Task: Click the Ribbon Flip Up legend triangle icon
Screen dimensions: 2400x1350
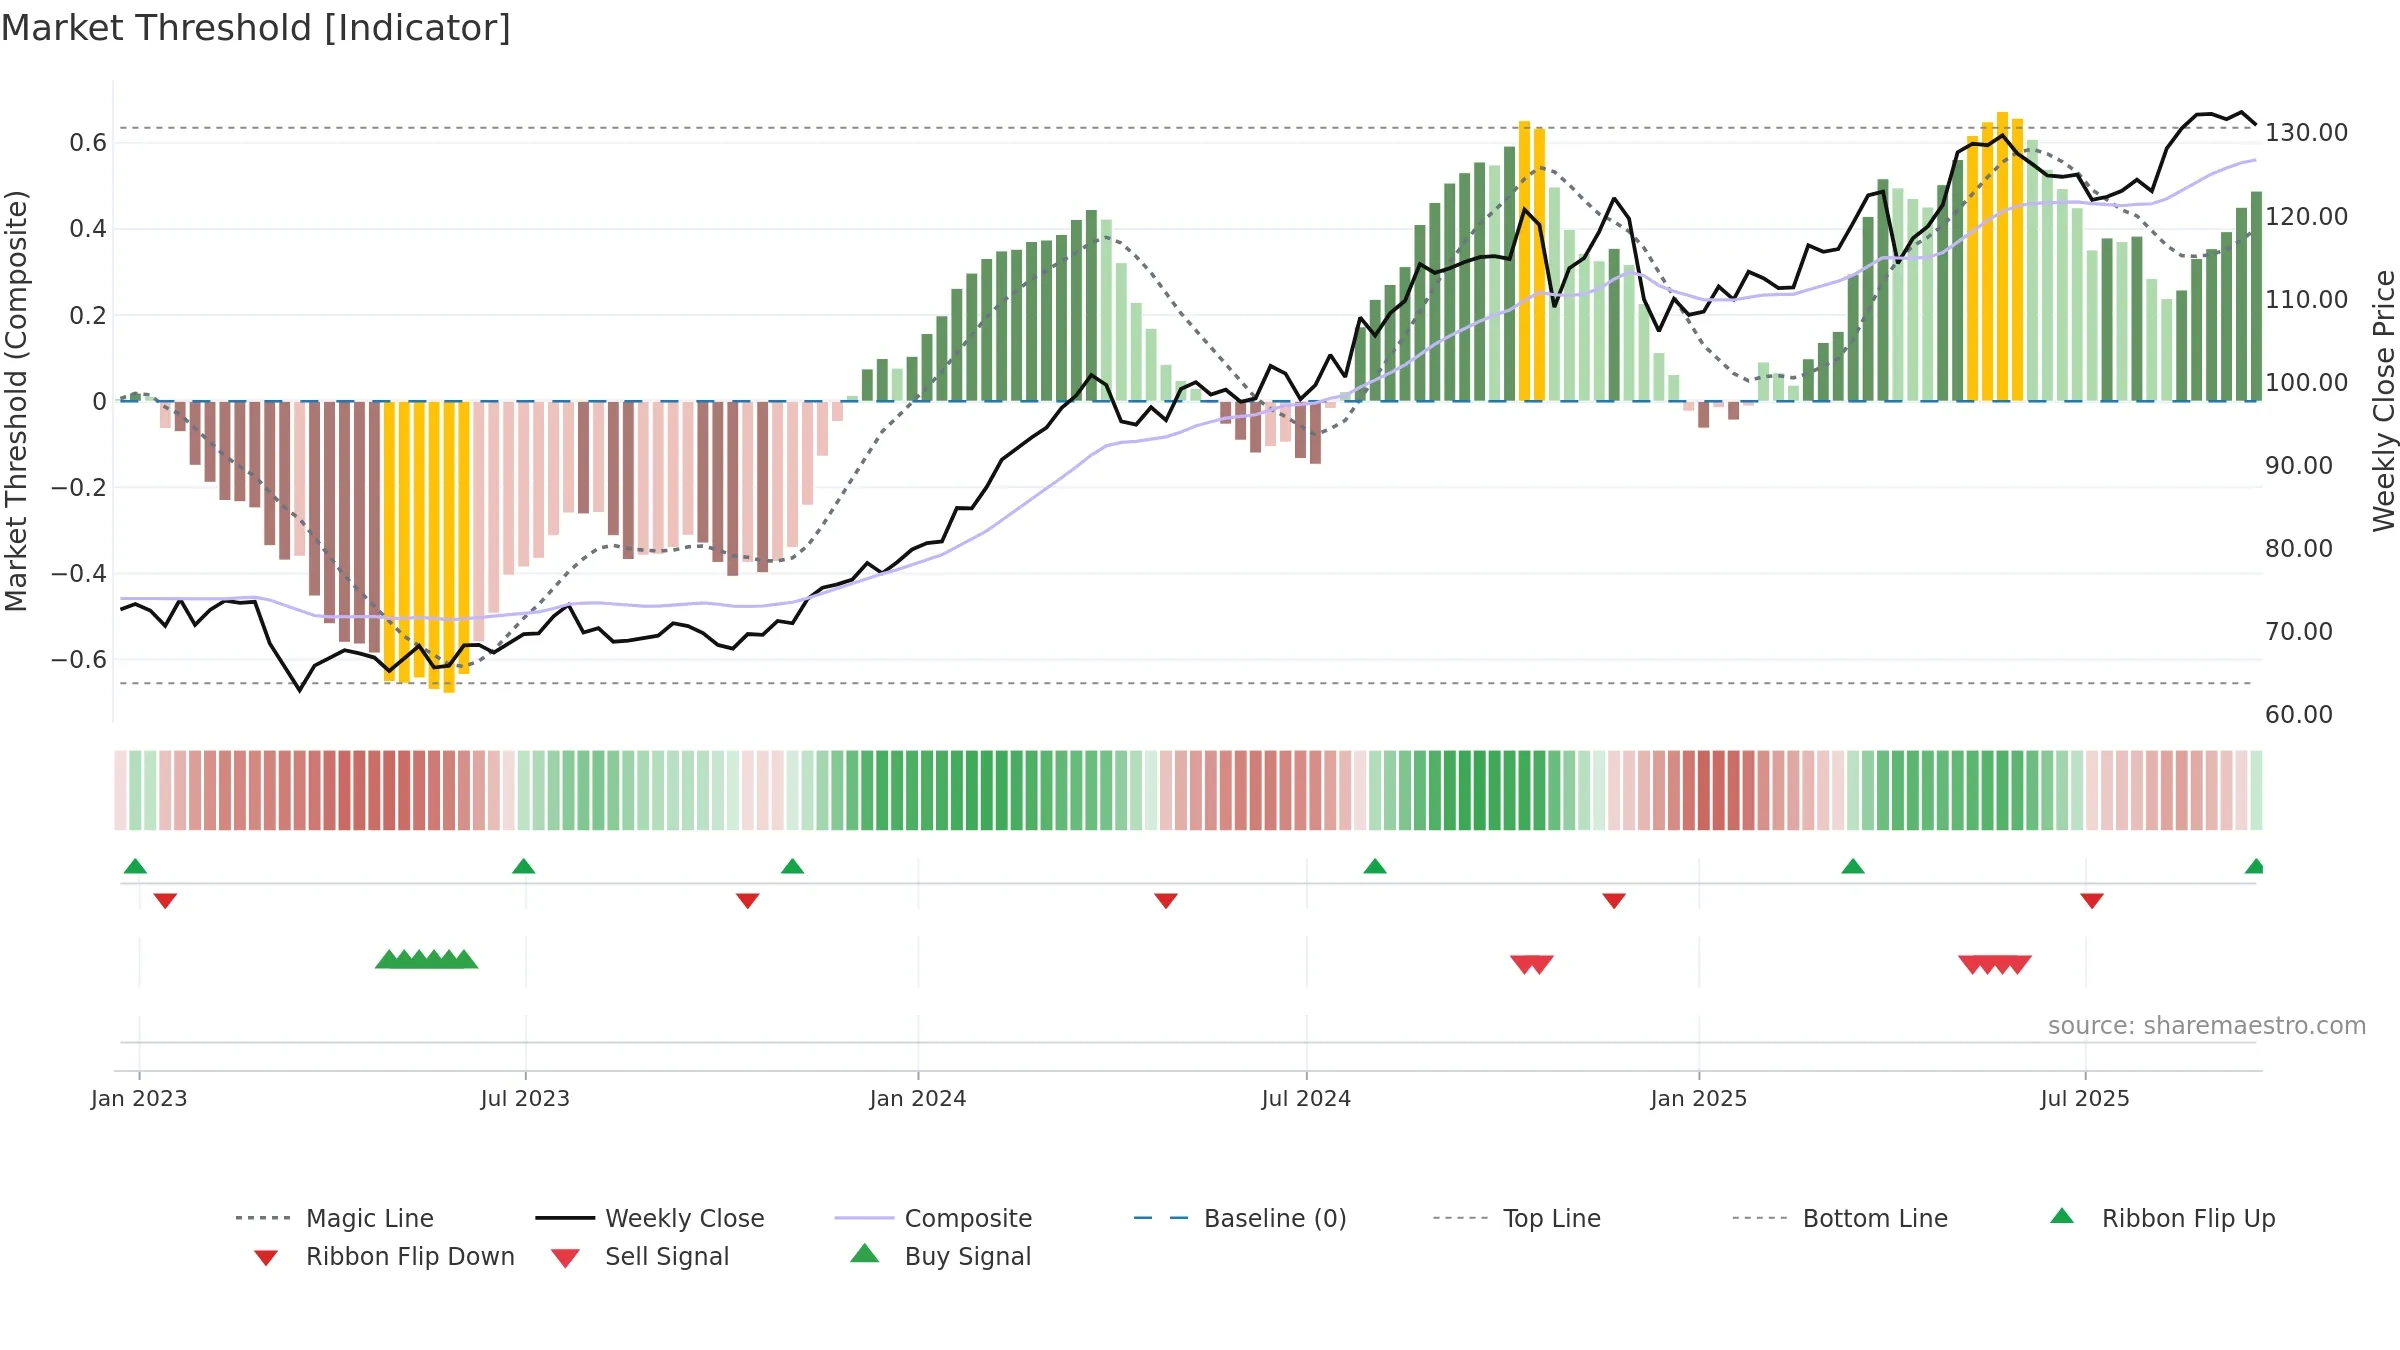Action: coord(2062,1216)
